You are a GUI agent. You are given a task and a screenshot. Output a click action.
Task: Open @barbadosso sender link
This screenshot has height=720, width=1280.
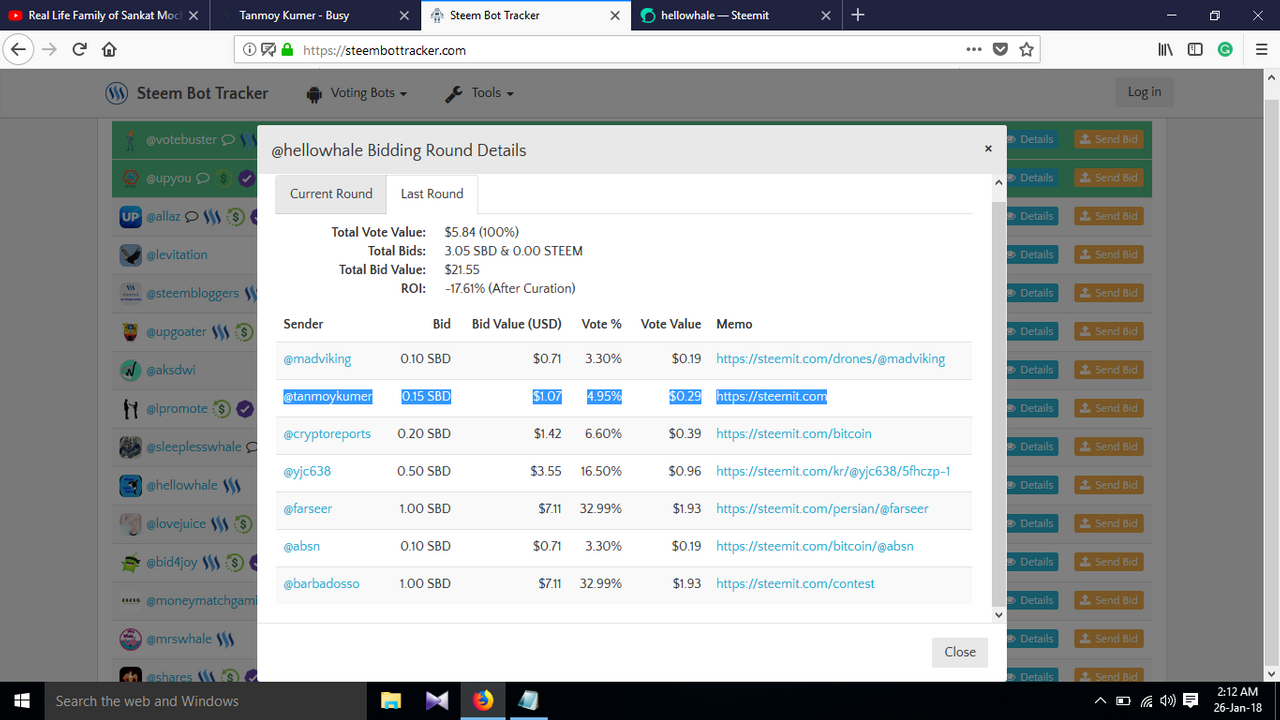coord(321,584)
